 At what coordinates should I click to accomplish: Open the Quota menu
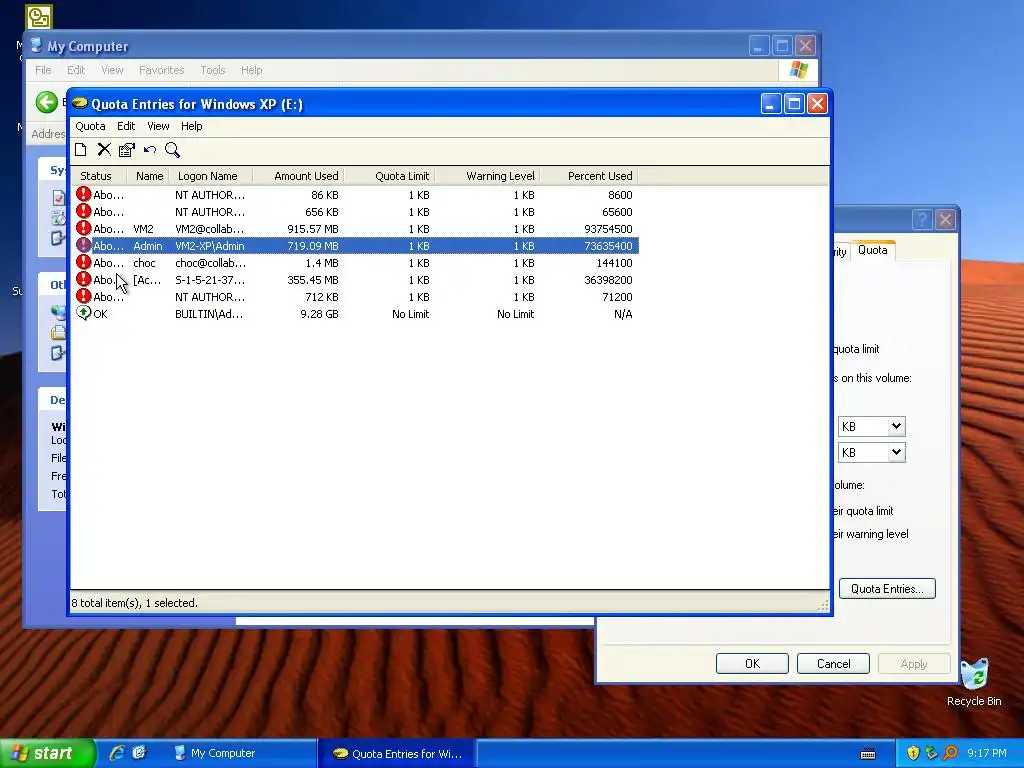[x=90, y=126]
